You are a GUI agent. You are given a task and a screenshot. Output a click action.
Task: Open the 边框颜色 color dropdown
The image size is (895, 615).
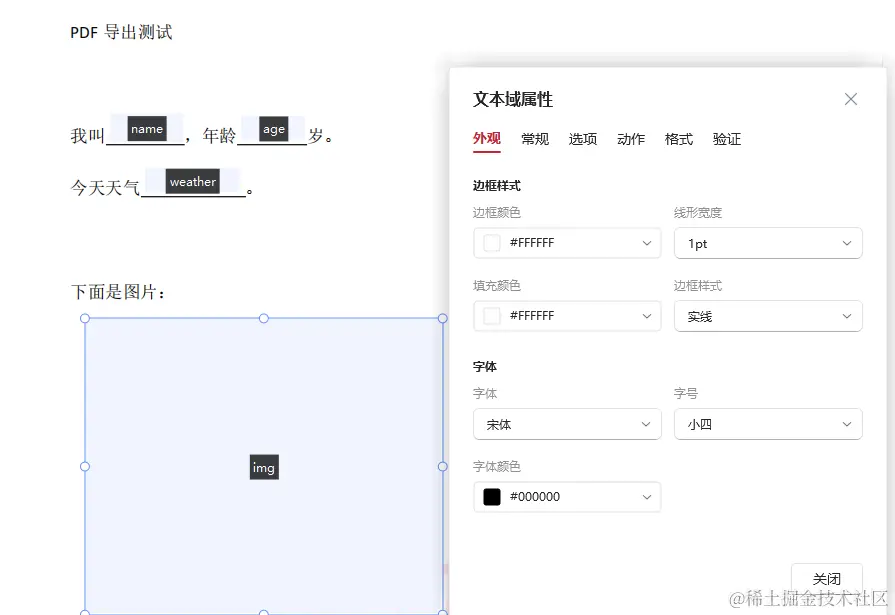(x=566, y=243)
